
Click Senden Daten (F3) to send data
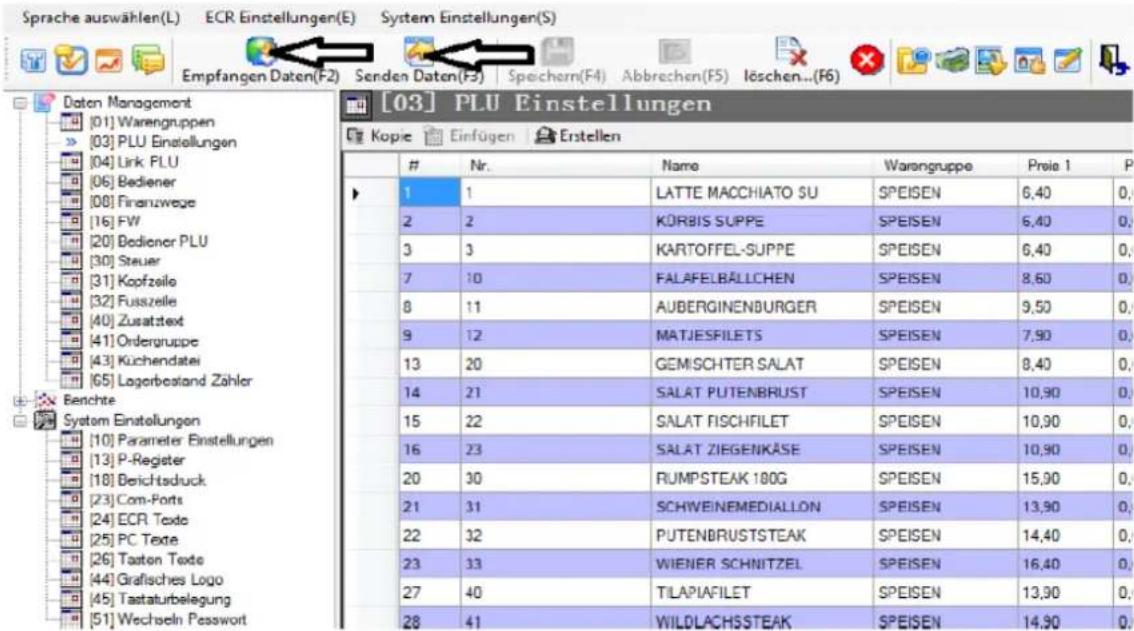tap(419, 61)
